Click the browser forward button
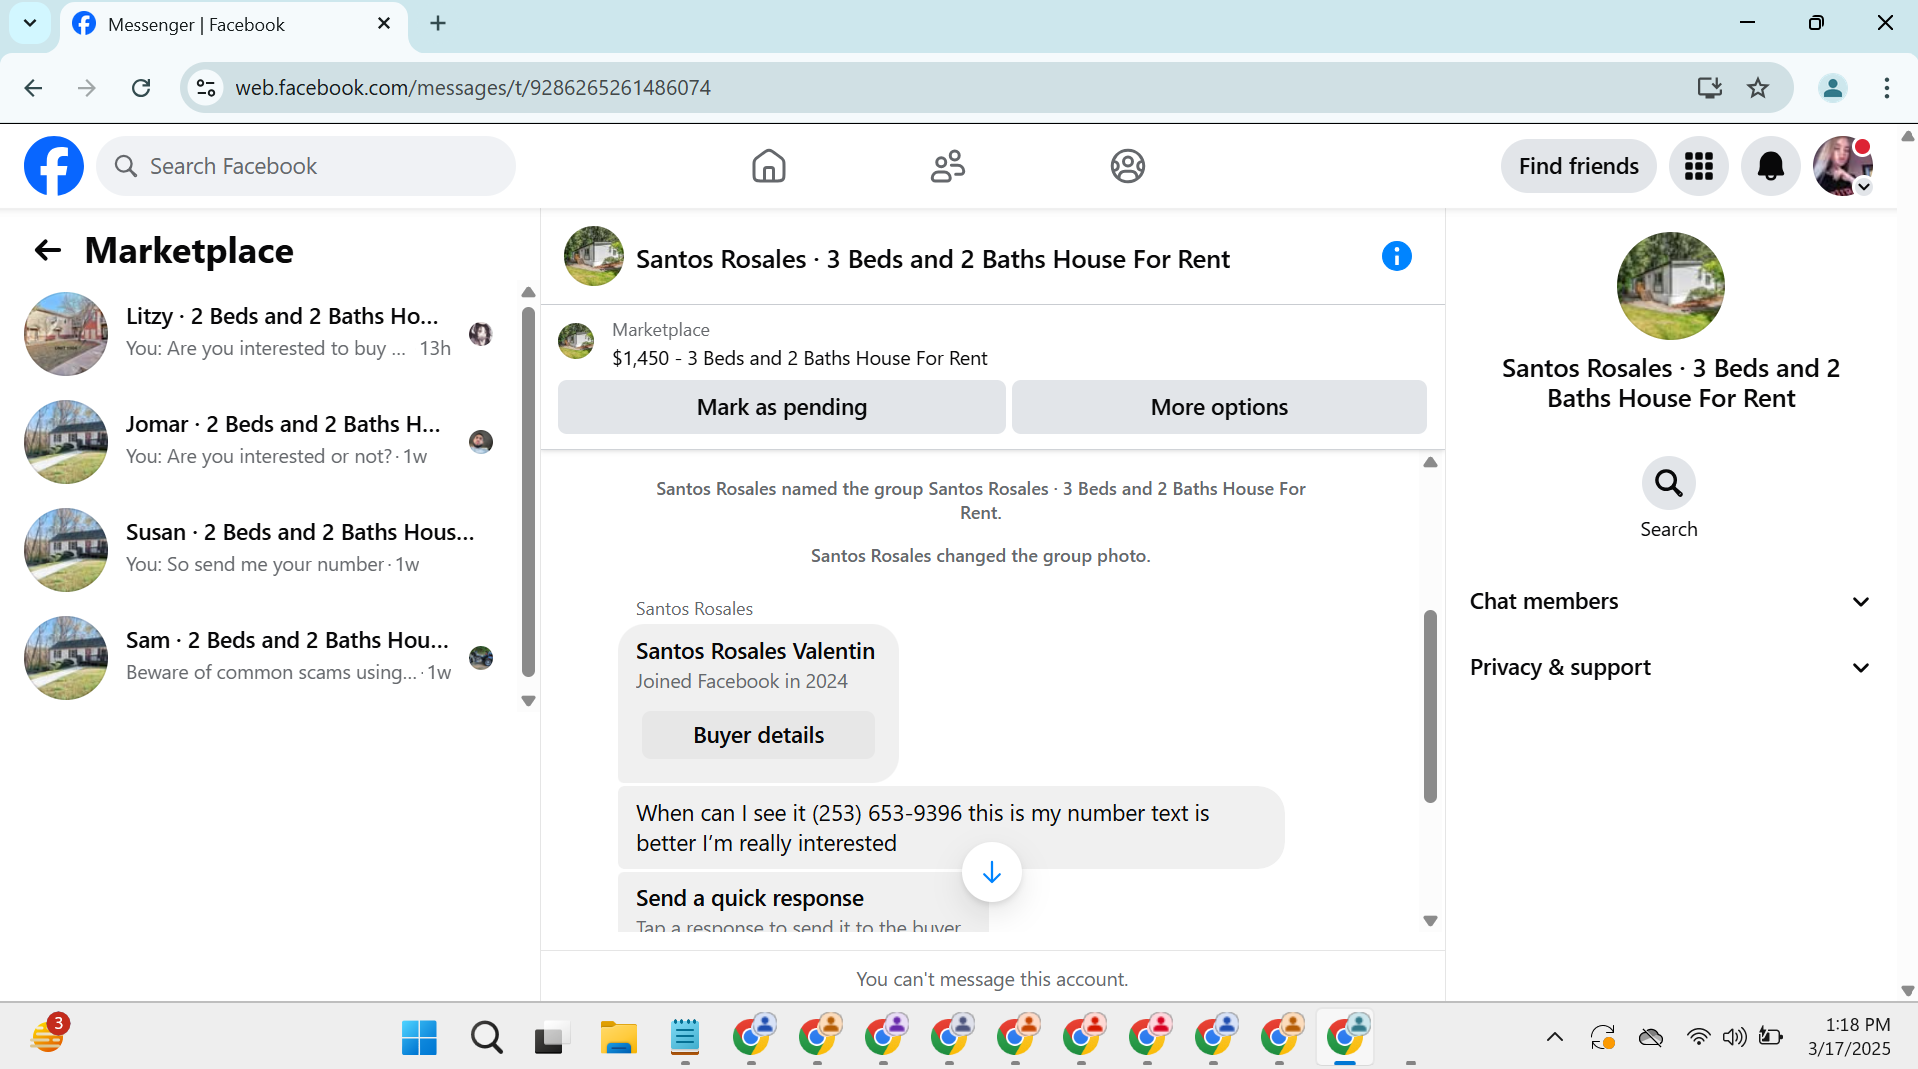The height and width of the screenshot is (1069, 1918). pyautogui.click(x=87, y=88)
